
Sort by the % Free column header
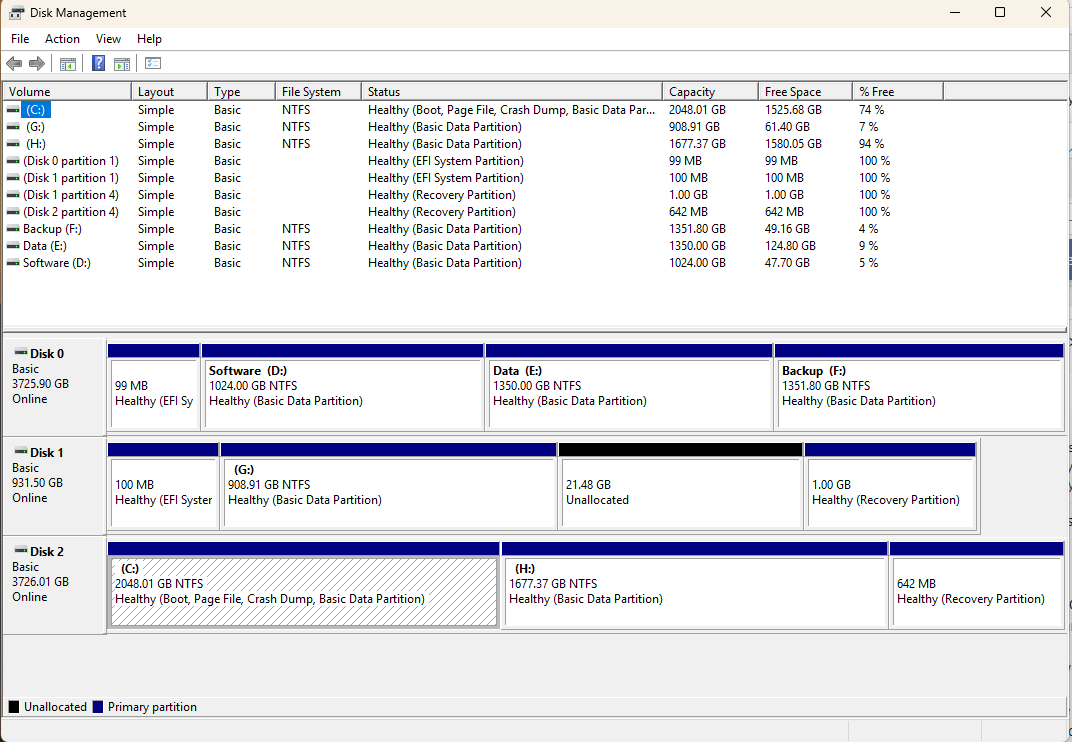click(897, 92)
